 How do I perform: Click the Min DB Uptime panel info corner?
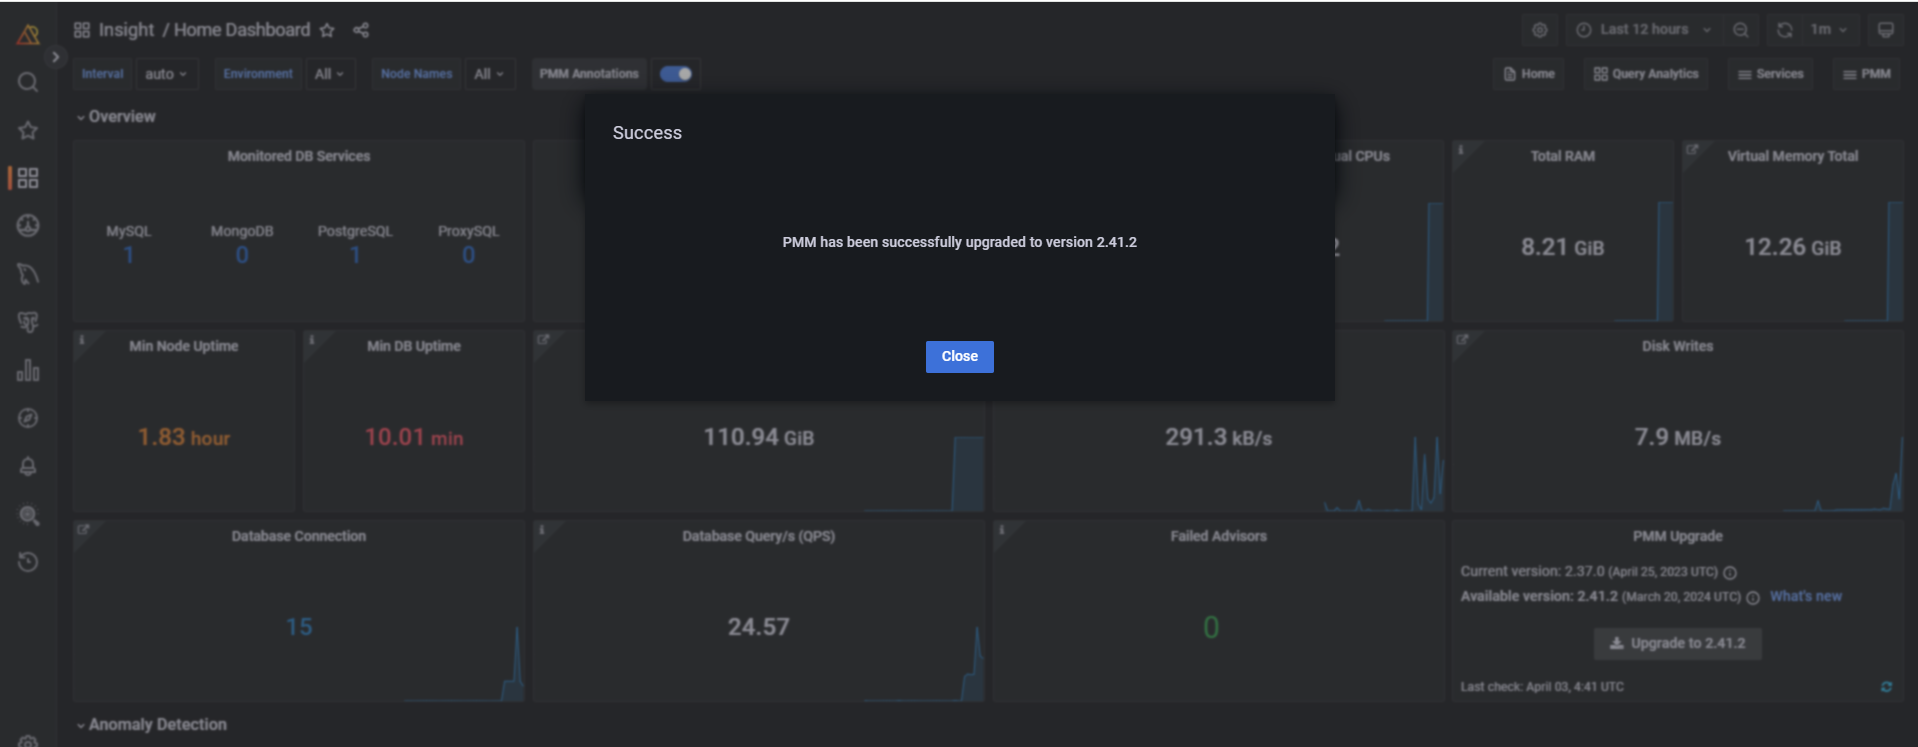point(312,340)
